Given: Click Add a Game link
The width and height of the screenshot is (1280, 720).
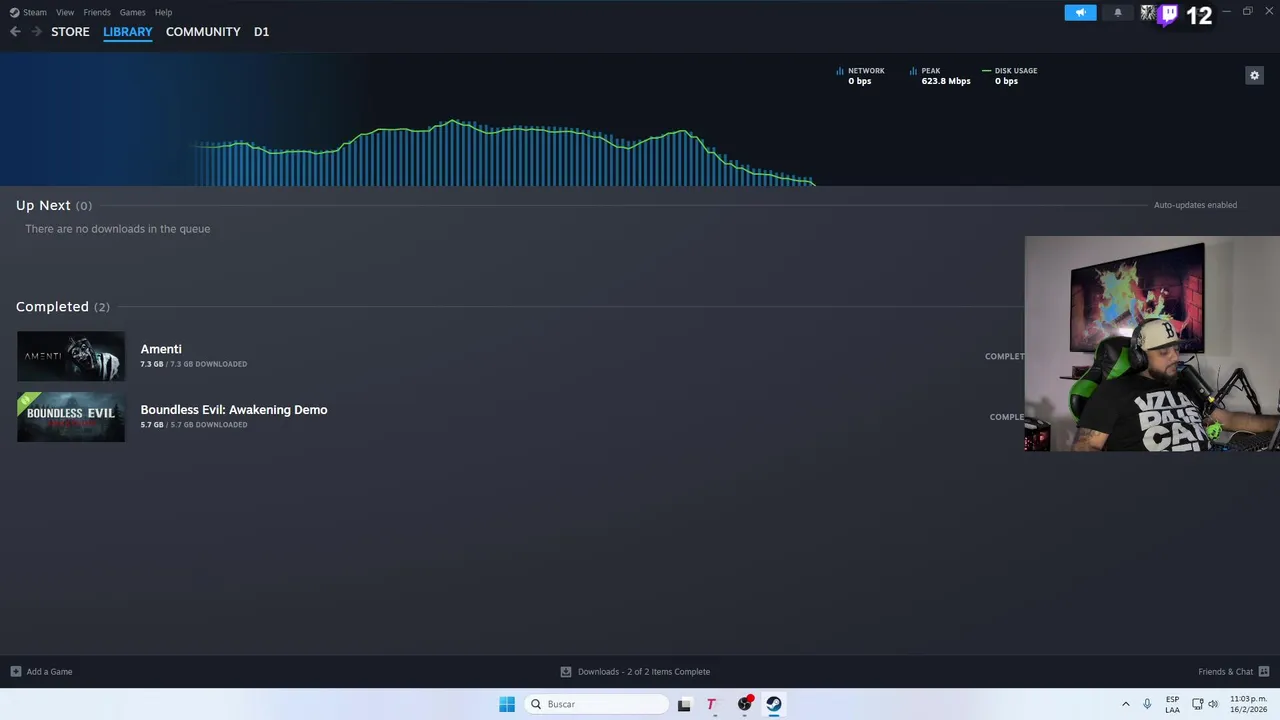Looking at the screenshot, I should coord(49,672).
